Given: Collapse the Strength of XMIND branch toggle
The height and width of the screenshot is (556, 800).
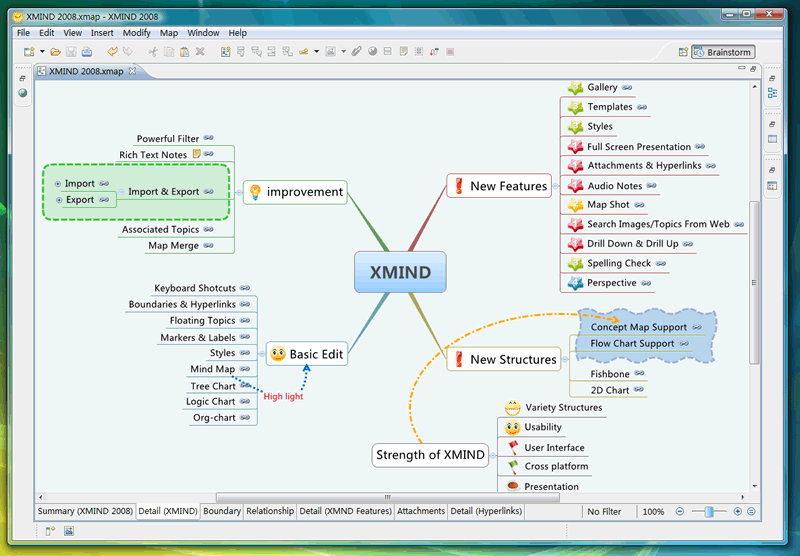Looking at the screenshot, I should (x=493, y=455).
